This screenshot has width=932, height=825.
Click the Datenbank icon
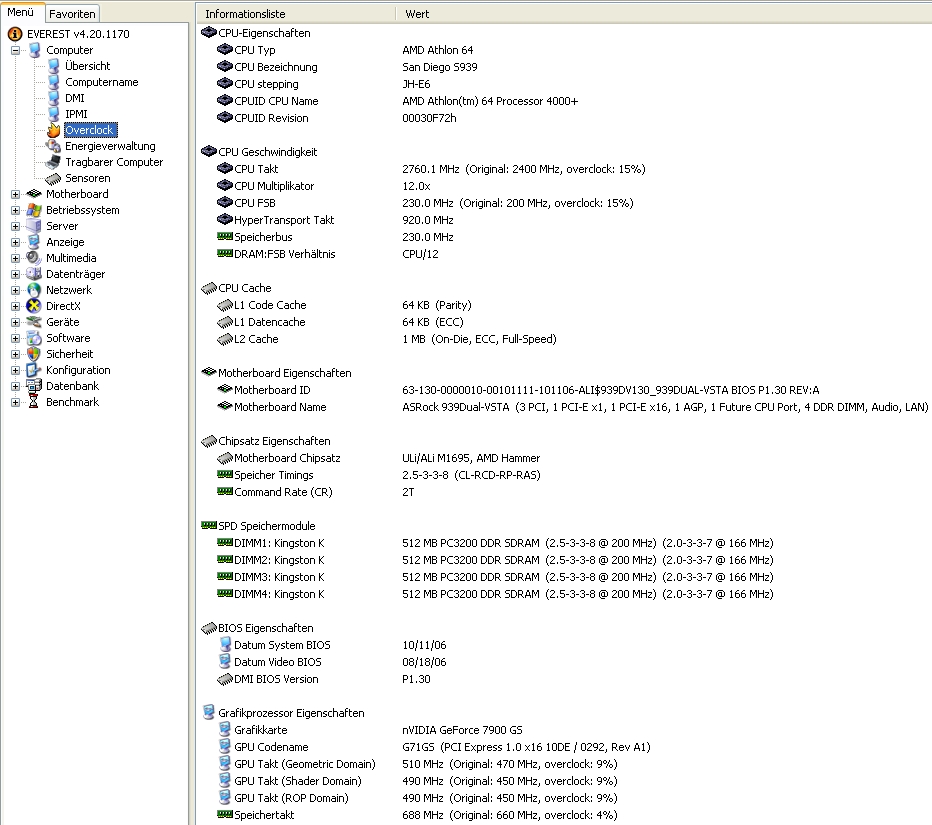(34, 386)
